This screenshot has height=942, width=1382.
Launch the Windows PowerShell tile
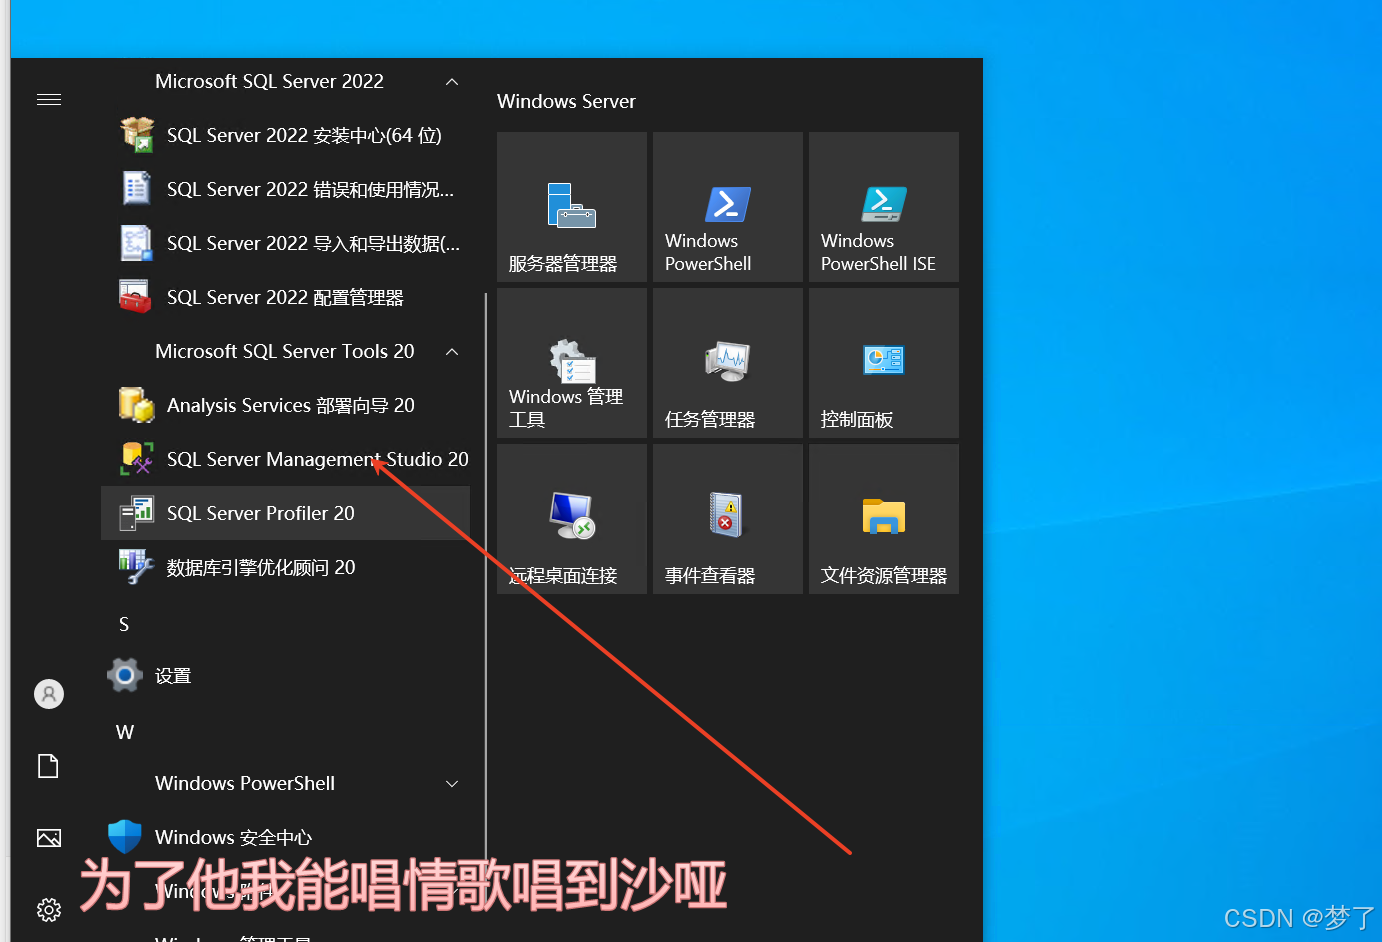(728, 207)
